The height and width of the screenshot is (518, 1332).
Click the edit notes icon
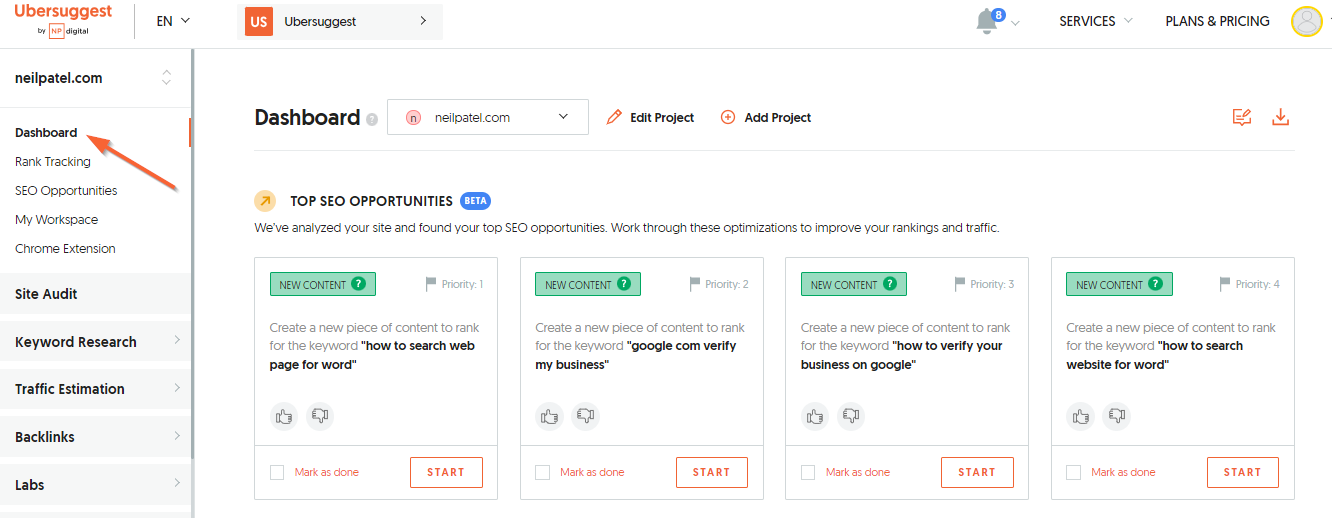point(1242,117)
